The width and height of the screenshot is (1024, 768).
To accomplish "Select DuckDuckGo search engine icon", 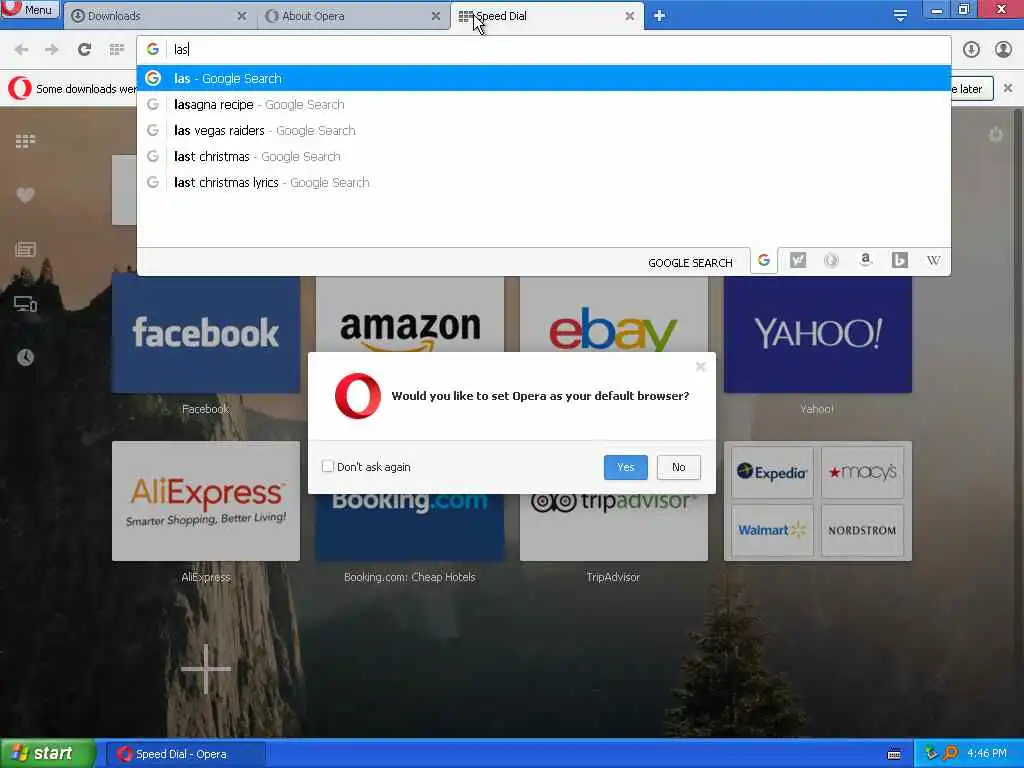I will 831,261.
